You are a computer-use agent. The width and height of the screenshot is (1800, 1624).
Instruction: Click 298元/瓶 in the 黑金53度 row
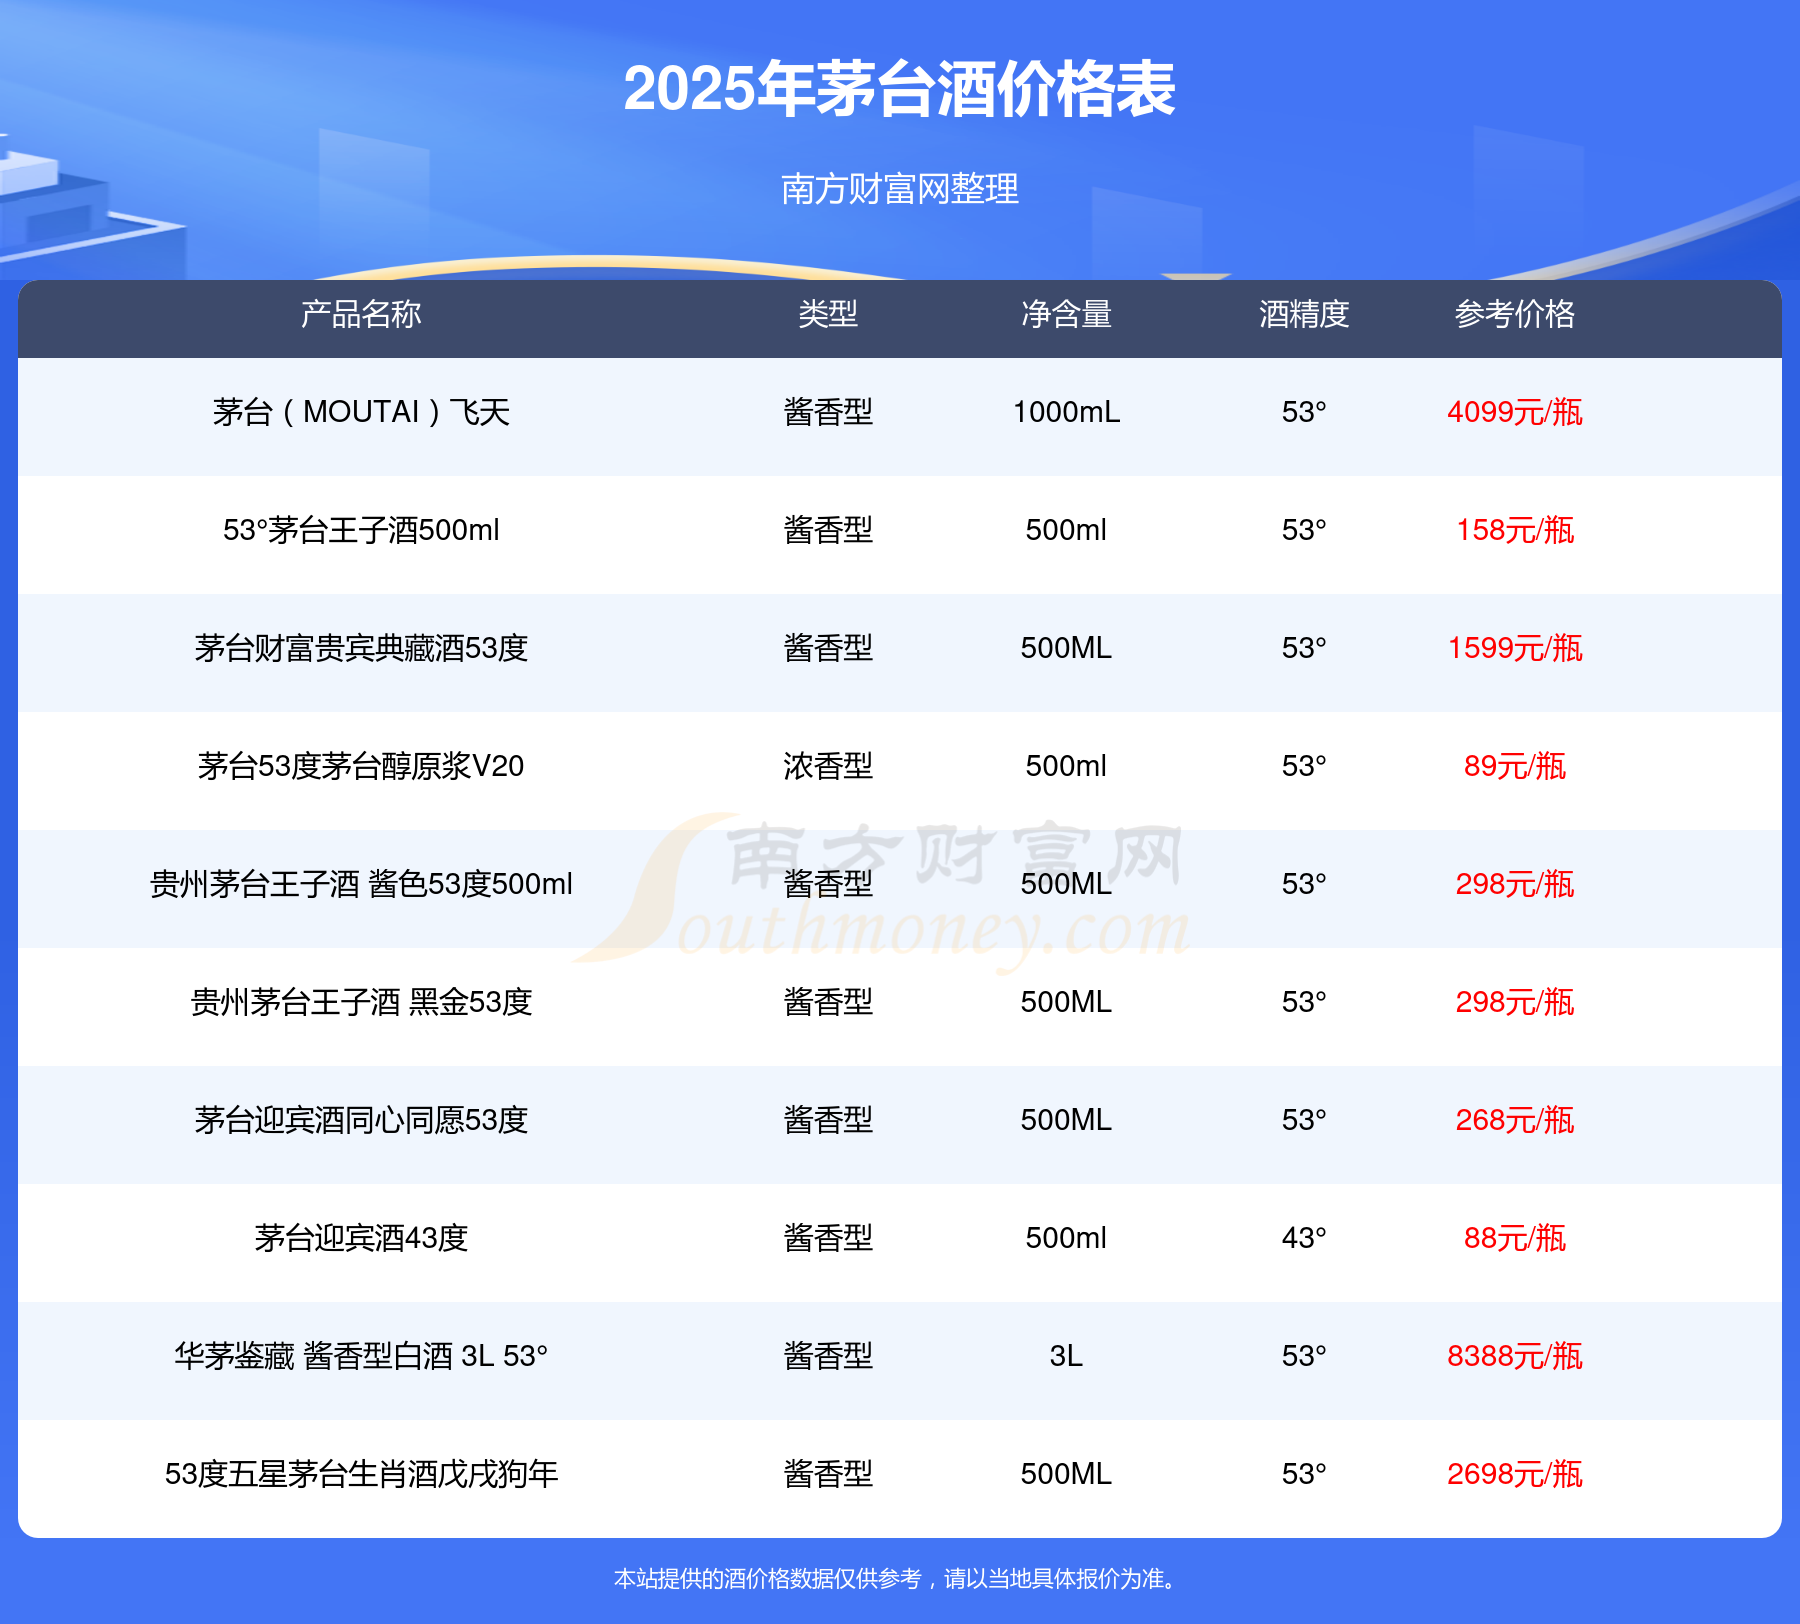click(x=1515, y=1002)
